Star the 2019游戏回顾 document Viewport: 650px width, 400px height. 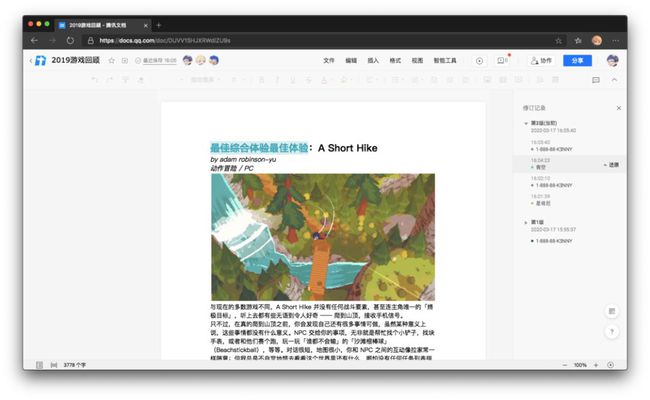112,61
